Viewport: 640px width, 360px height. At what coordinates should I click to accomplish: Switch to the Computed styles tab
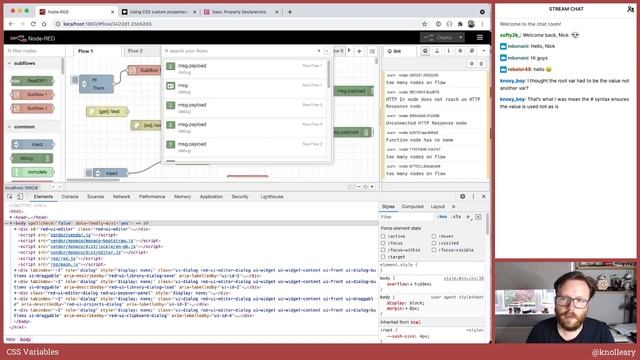pos(412,207)
